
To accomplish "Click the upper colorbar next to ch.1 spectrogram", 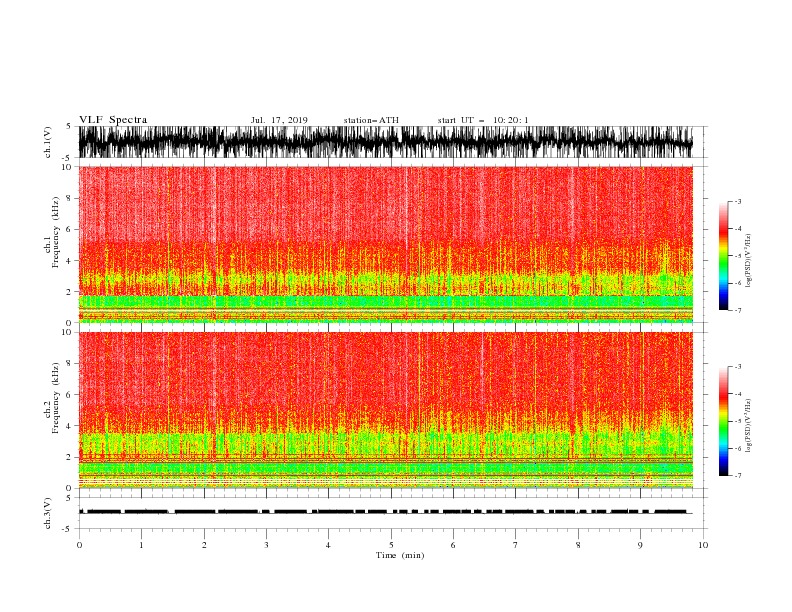I will 723,256.
